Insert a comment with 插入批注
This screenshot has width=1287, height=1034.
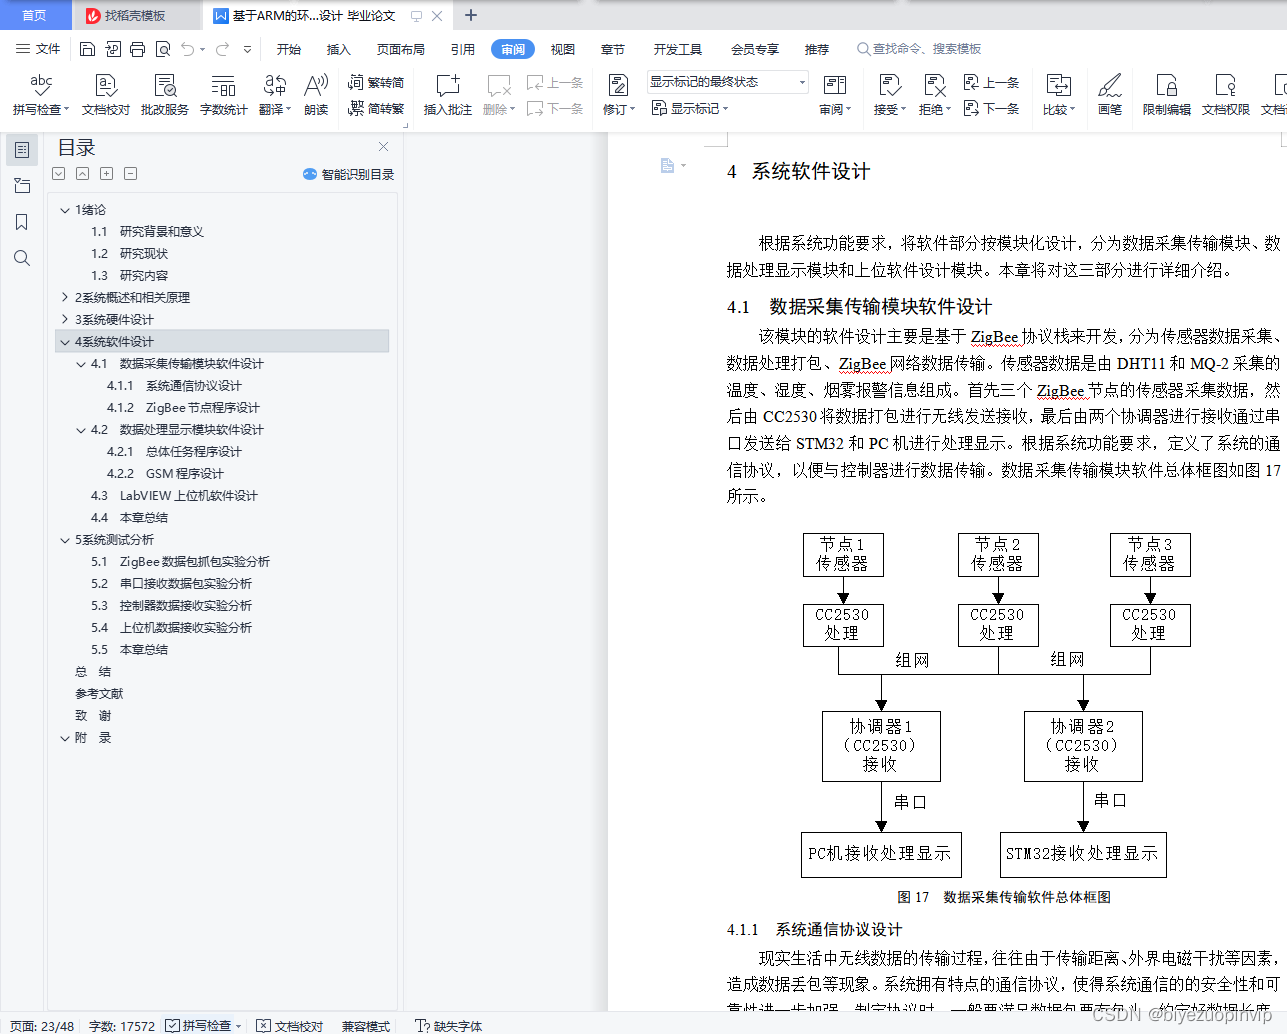click(x=448, y=95)
